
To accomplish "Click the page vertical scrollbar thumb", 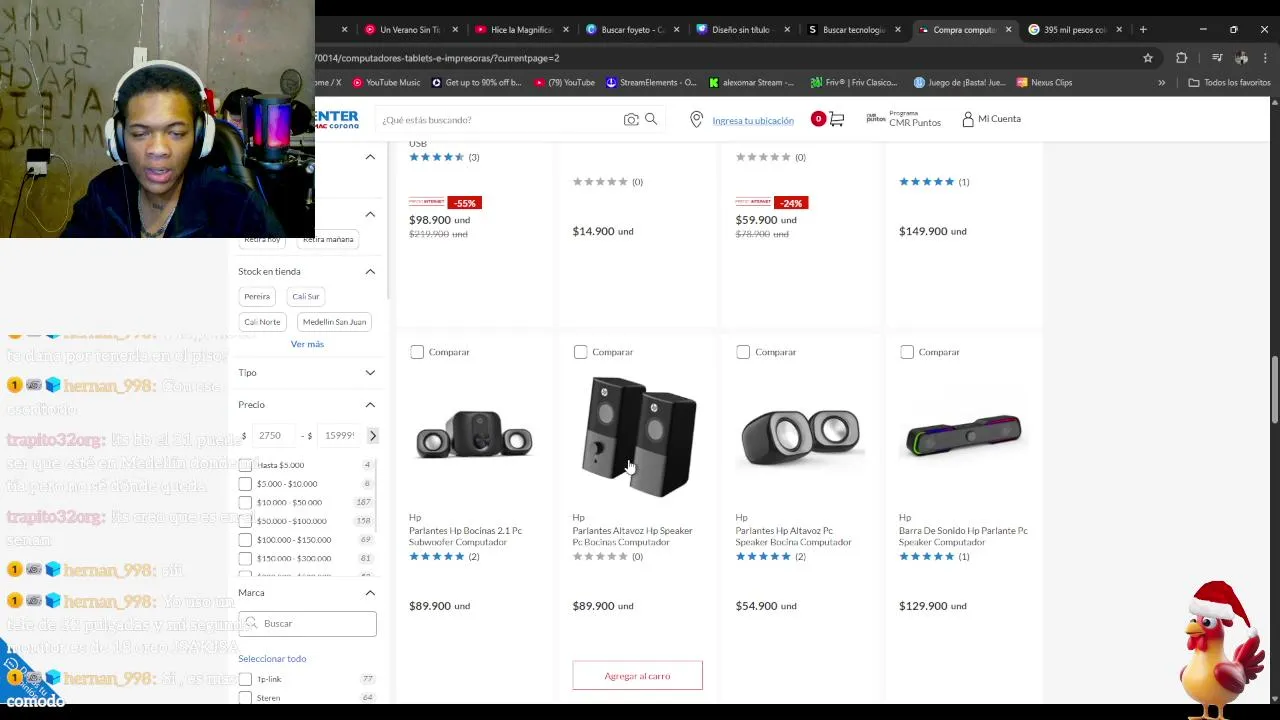I will click(1274, 390).
